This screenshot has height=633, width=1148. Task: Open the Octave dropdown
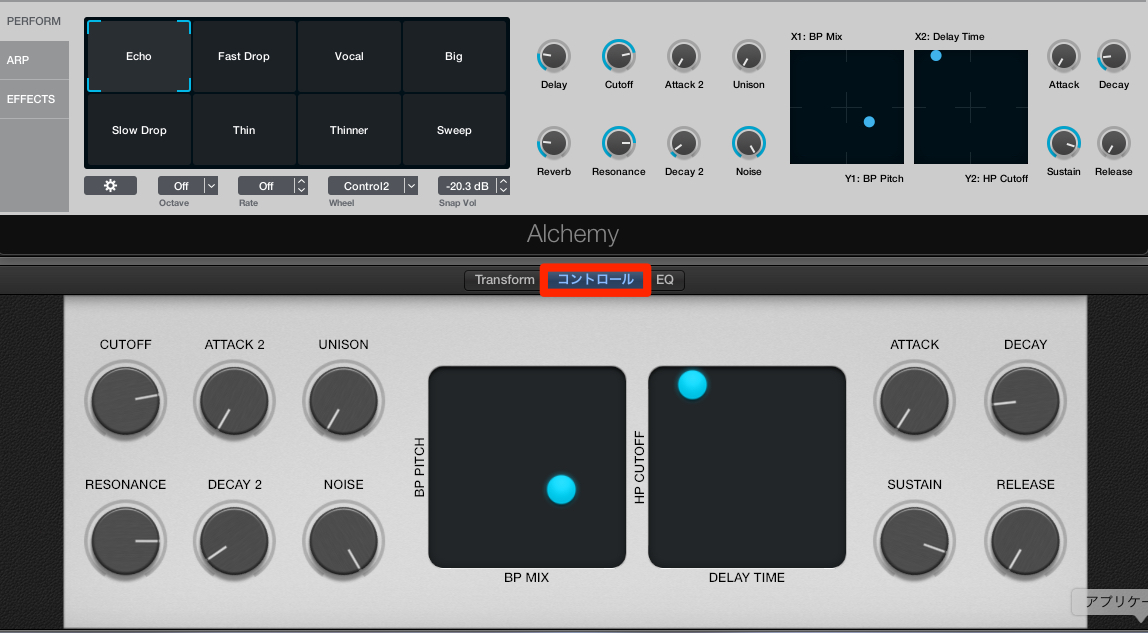[188, 186]
